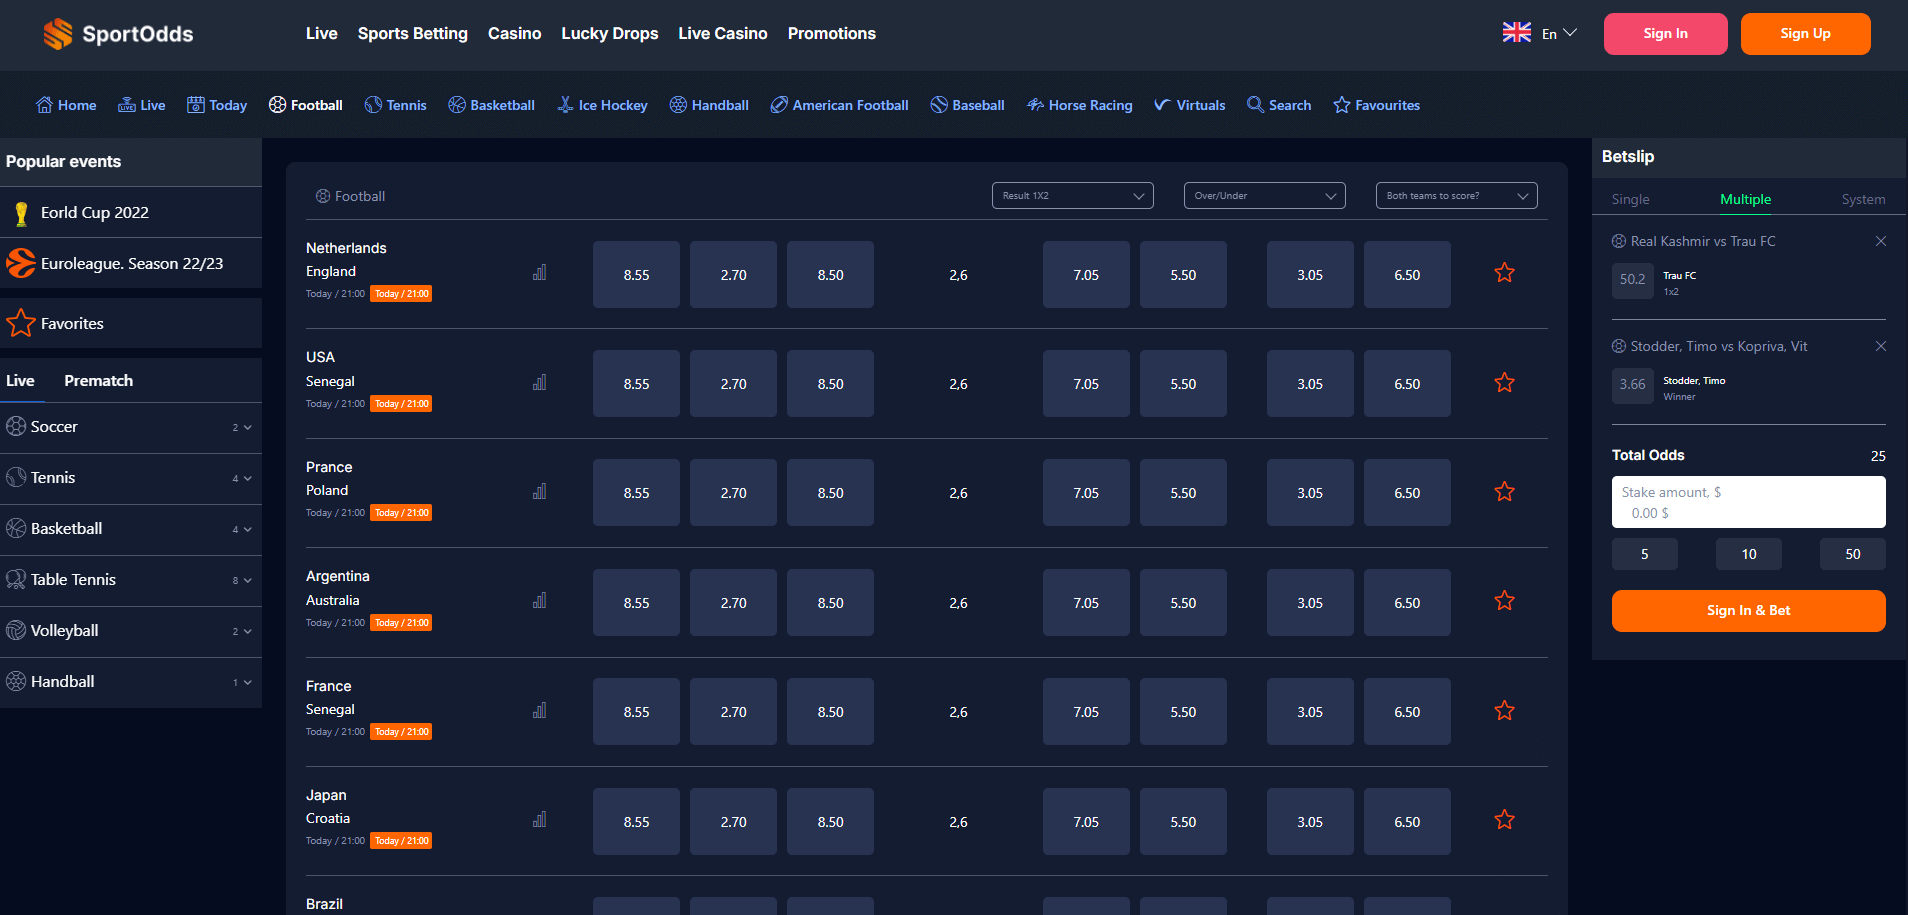The width and height of the screenshot is (1908, 915).
Task: Remove Real Kashmir vs Trau FC from betslip
Action: (1880, 241)
